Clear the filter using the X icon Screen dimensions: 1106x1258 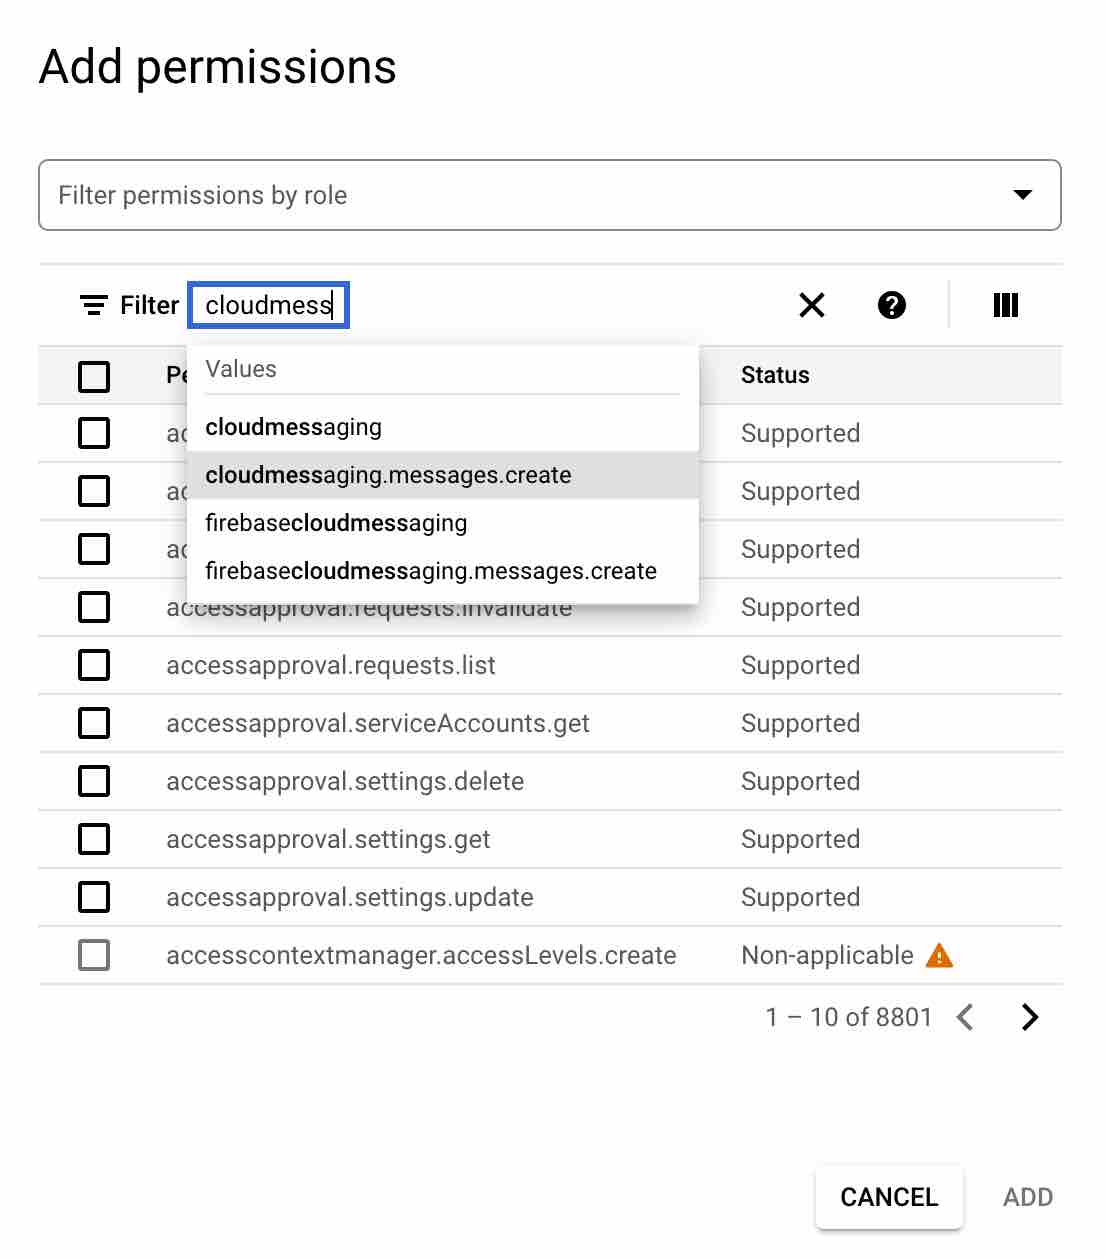811,306
